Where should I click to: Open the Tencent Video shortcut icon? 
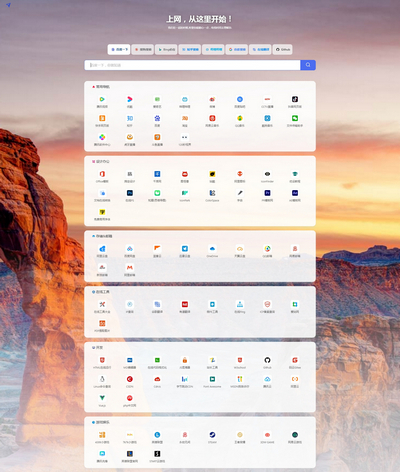(x=102, y=99)
